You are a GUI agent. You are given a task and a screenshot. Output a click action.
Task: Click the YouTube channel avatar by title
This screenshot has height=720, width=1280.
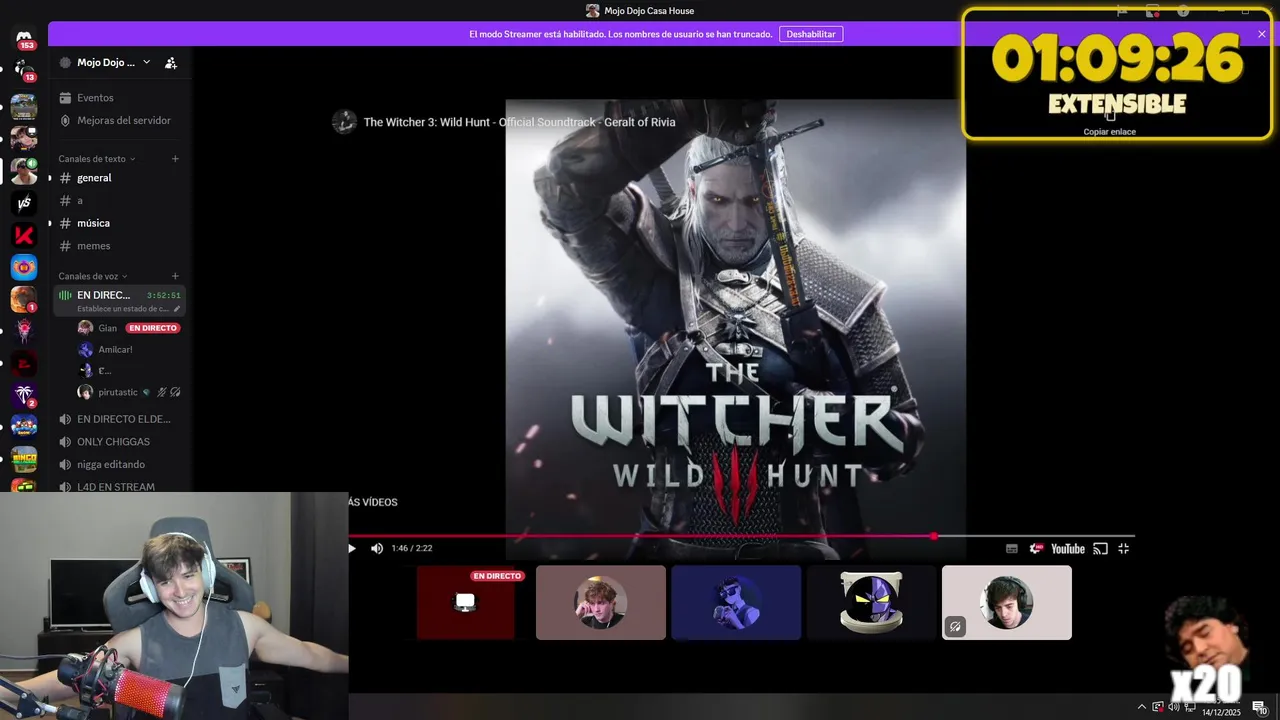[x=344, y=122]
